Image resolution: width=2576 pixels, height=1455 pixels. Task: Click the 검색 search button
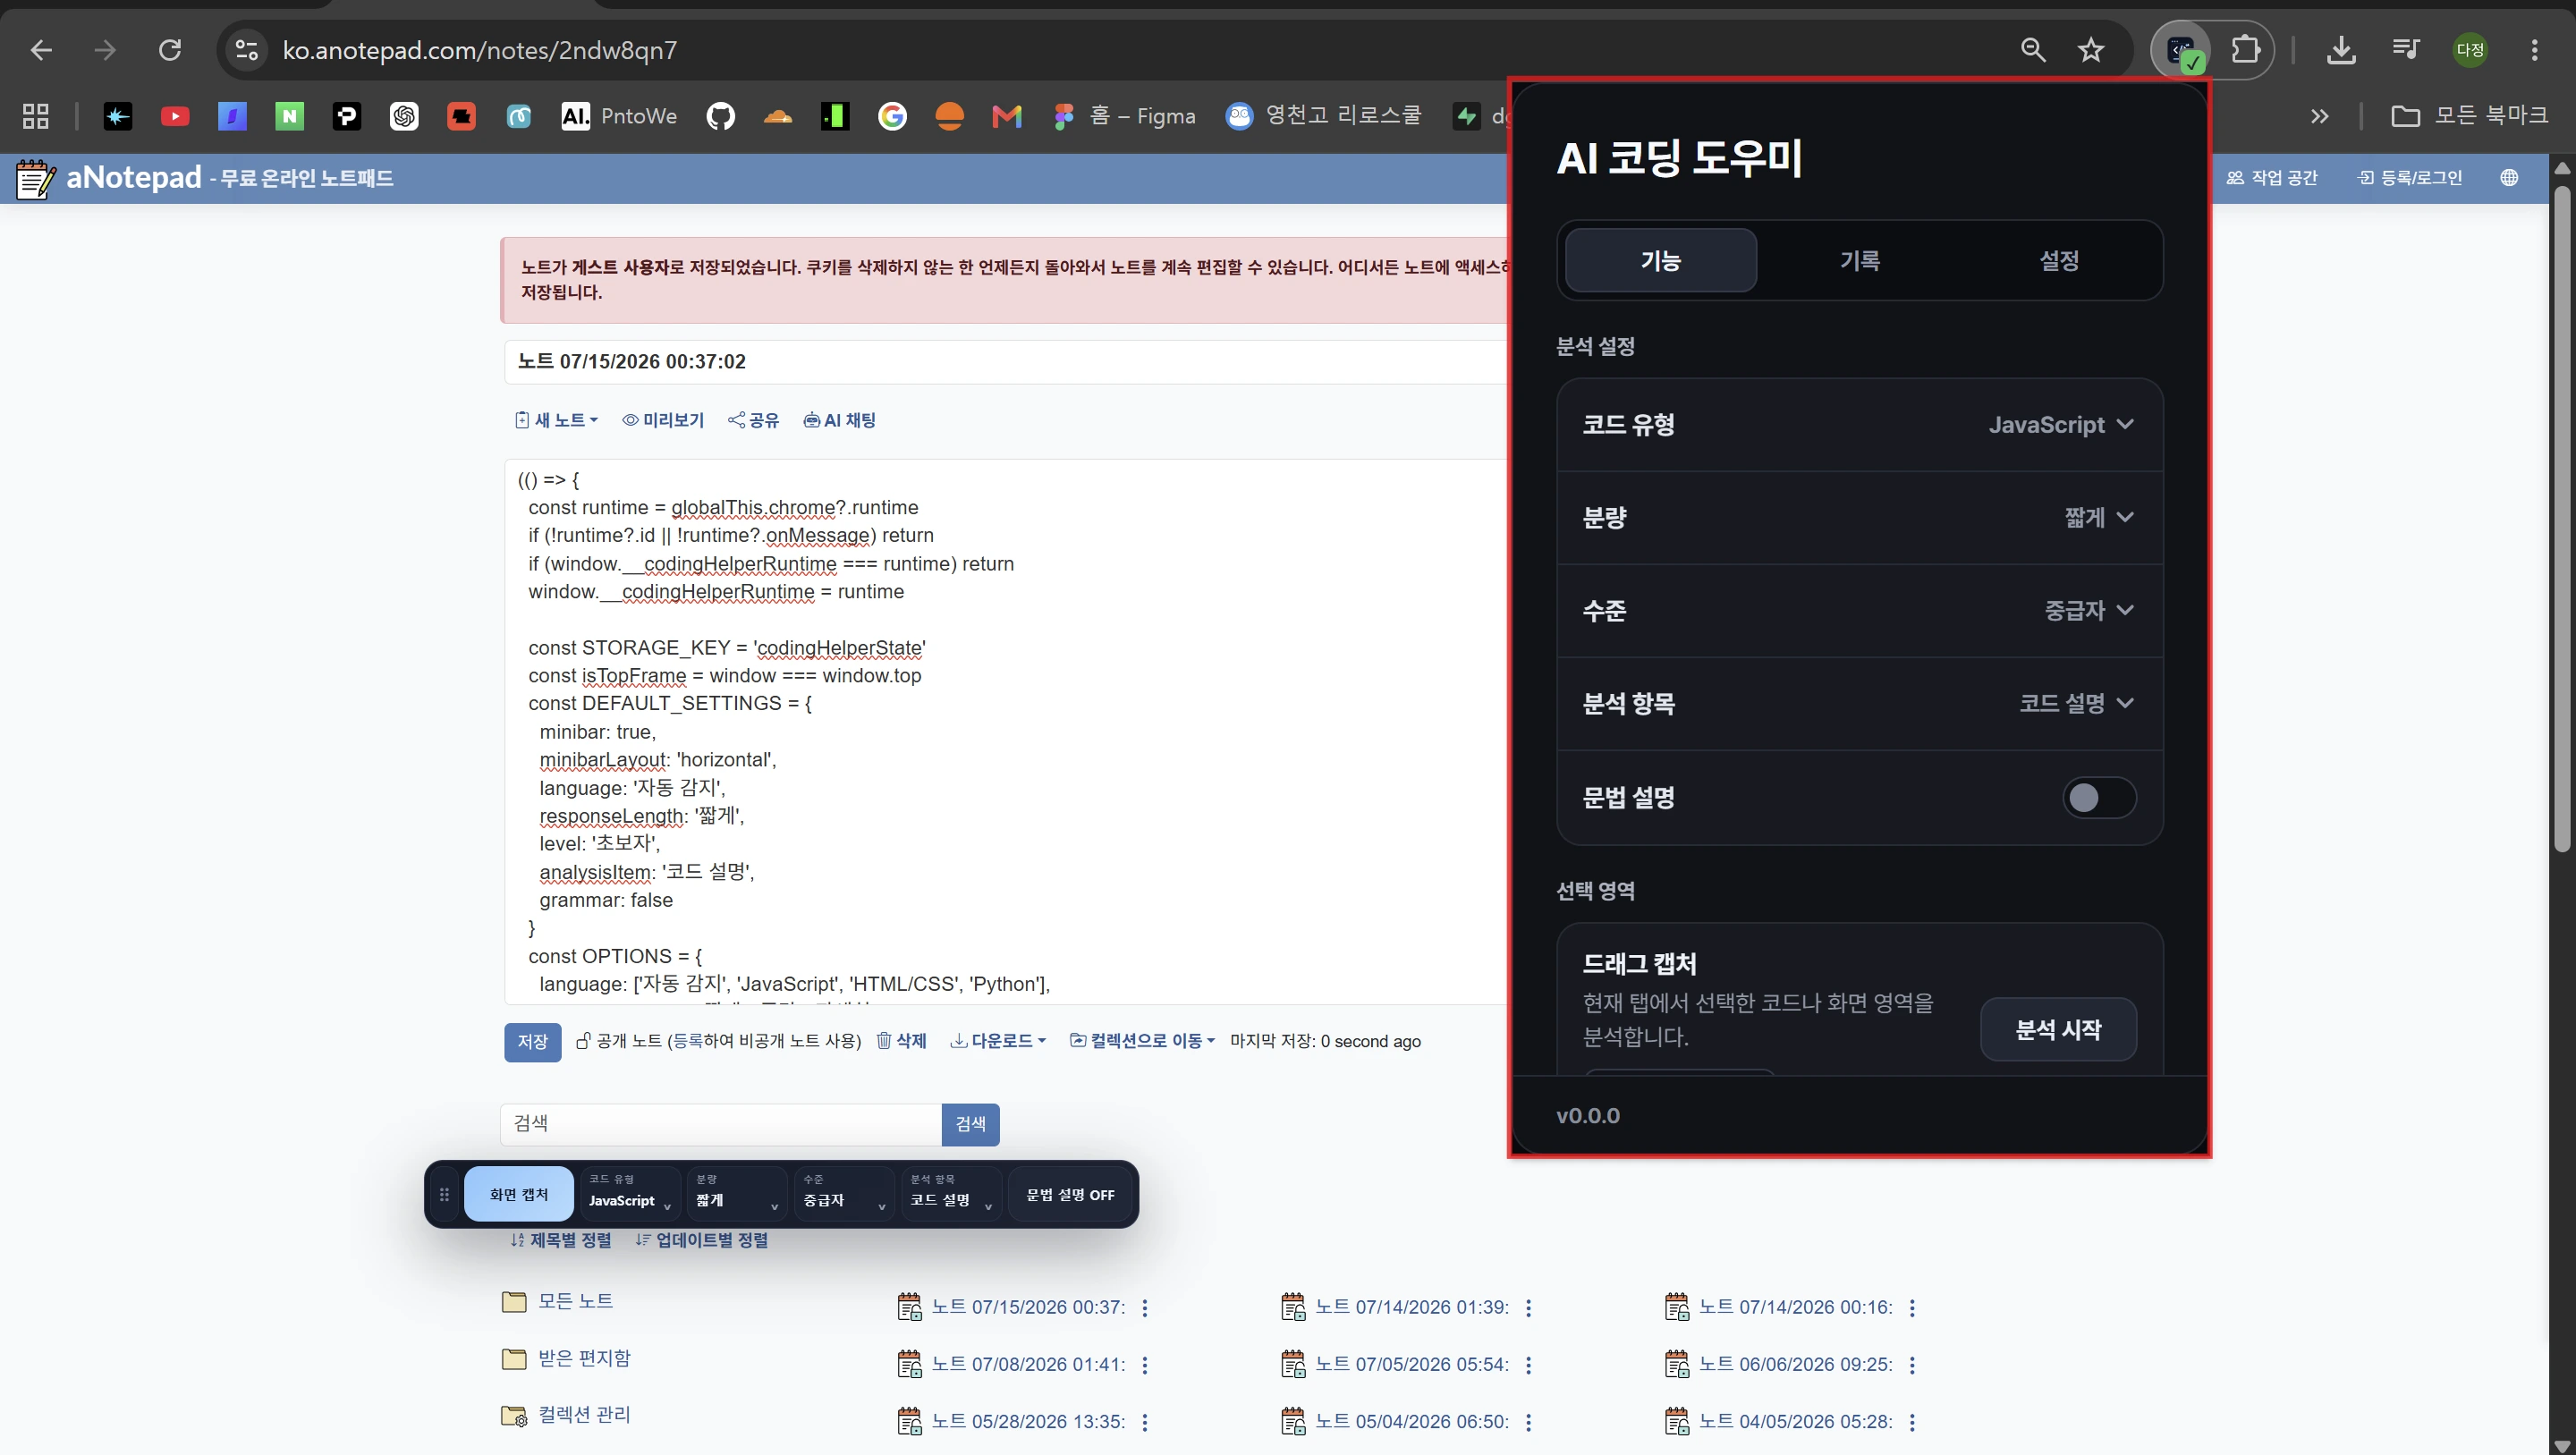click(x=970, y=1124)
